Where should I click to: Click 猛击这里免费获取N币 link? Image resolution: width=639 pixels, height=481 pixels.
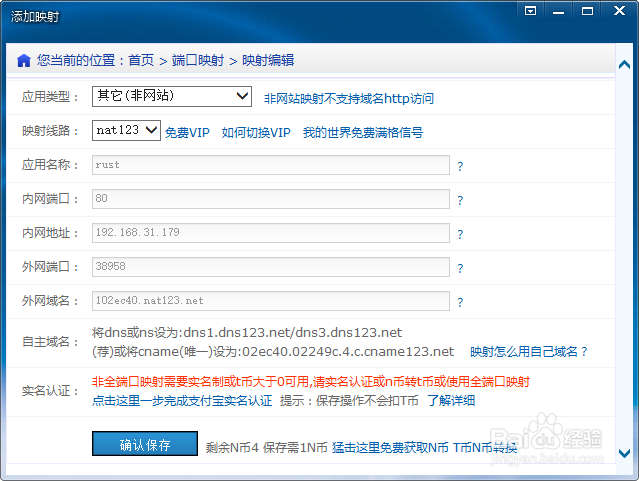(x=390, y=448)
